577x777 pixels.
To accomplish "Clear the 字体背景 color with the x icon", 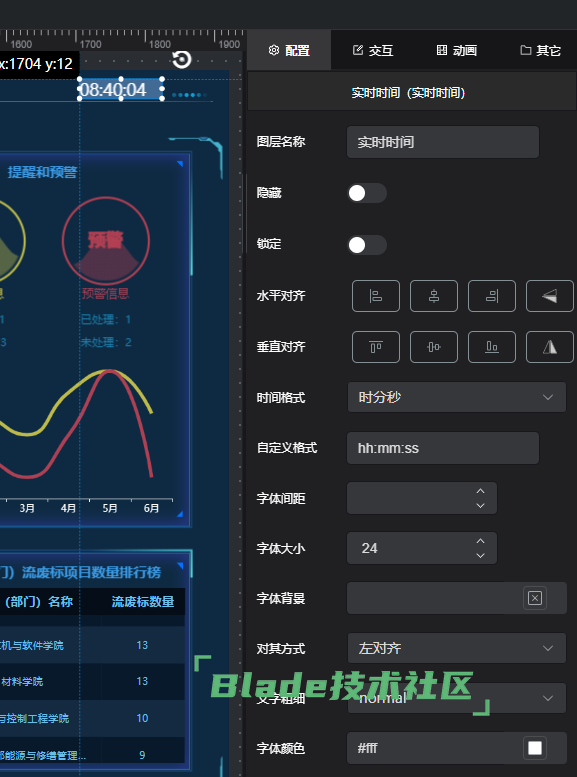I will click(x=535, y=598).
